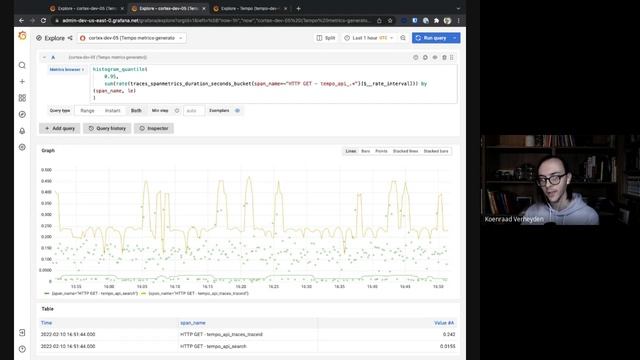Click the zoom out time range icon
This screenshot has height=360, width=640.
(x=403, y=38)
